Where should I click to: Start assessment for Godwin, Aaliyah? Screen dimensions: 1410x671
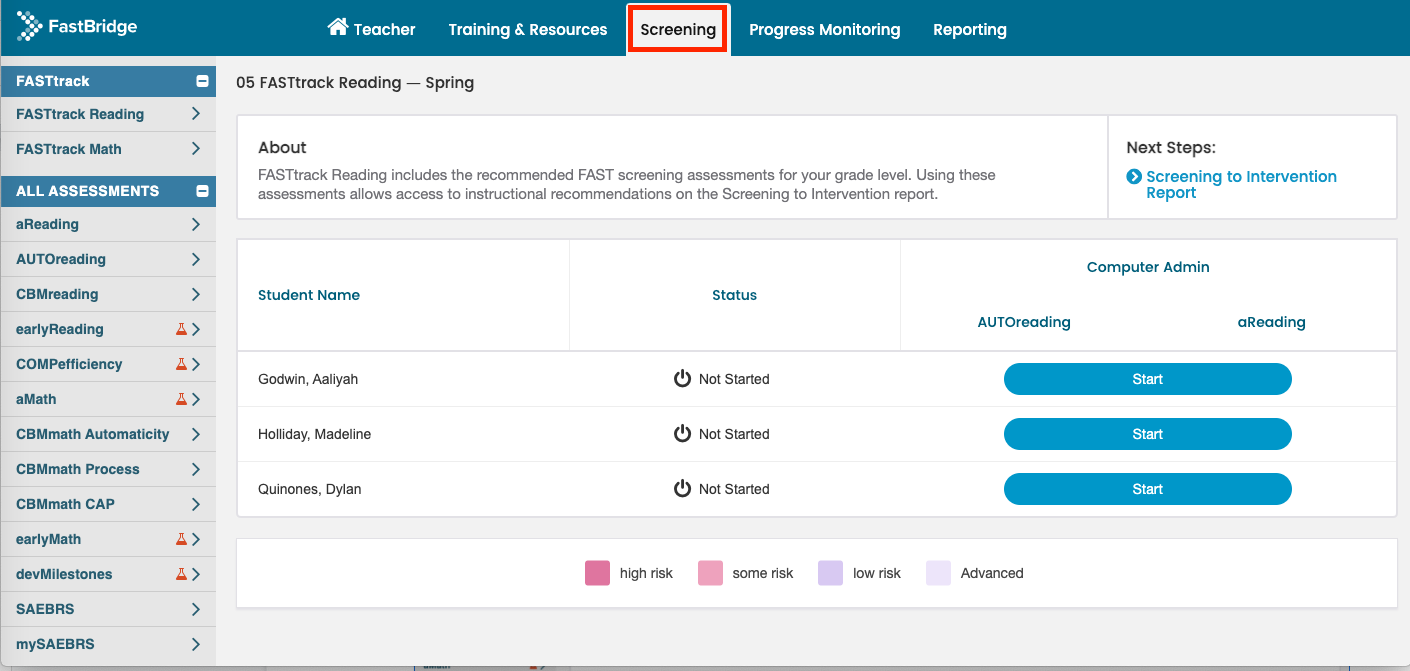click(x=1148, y=379)
